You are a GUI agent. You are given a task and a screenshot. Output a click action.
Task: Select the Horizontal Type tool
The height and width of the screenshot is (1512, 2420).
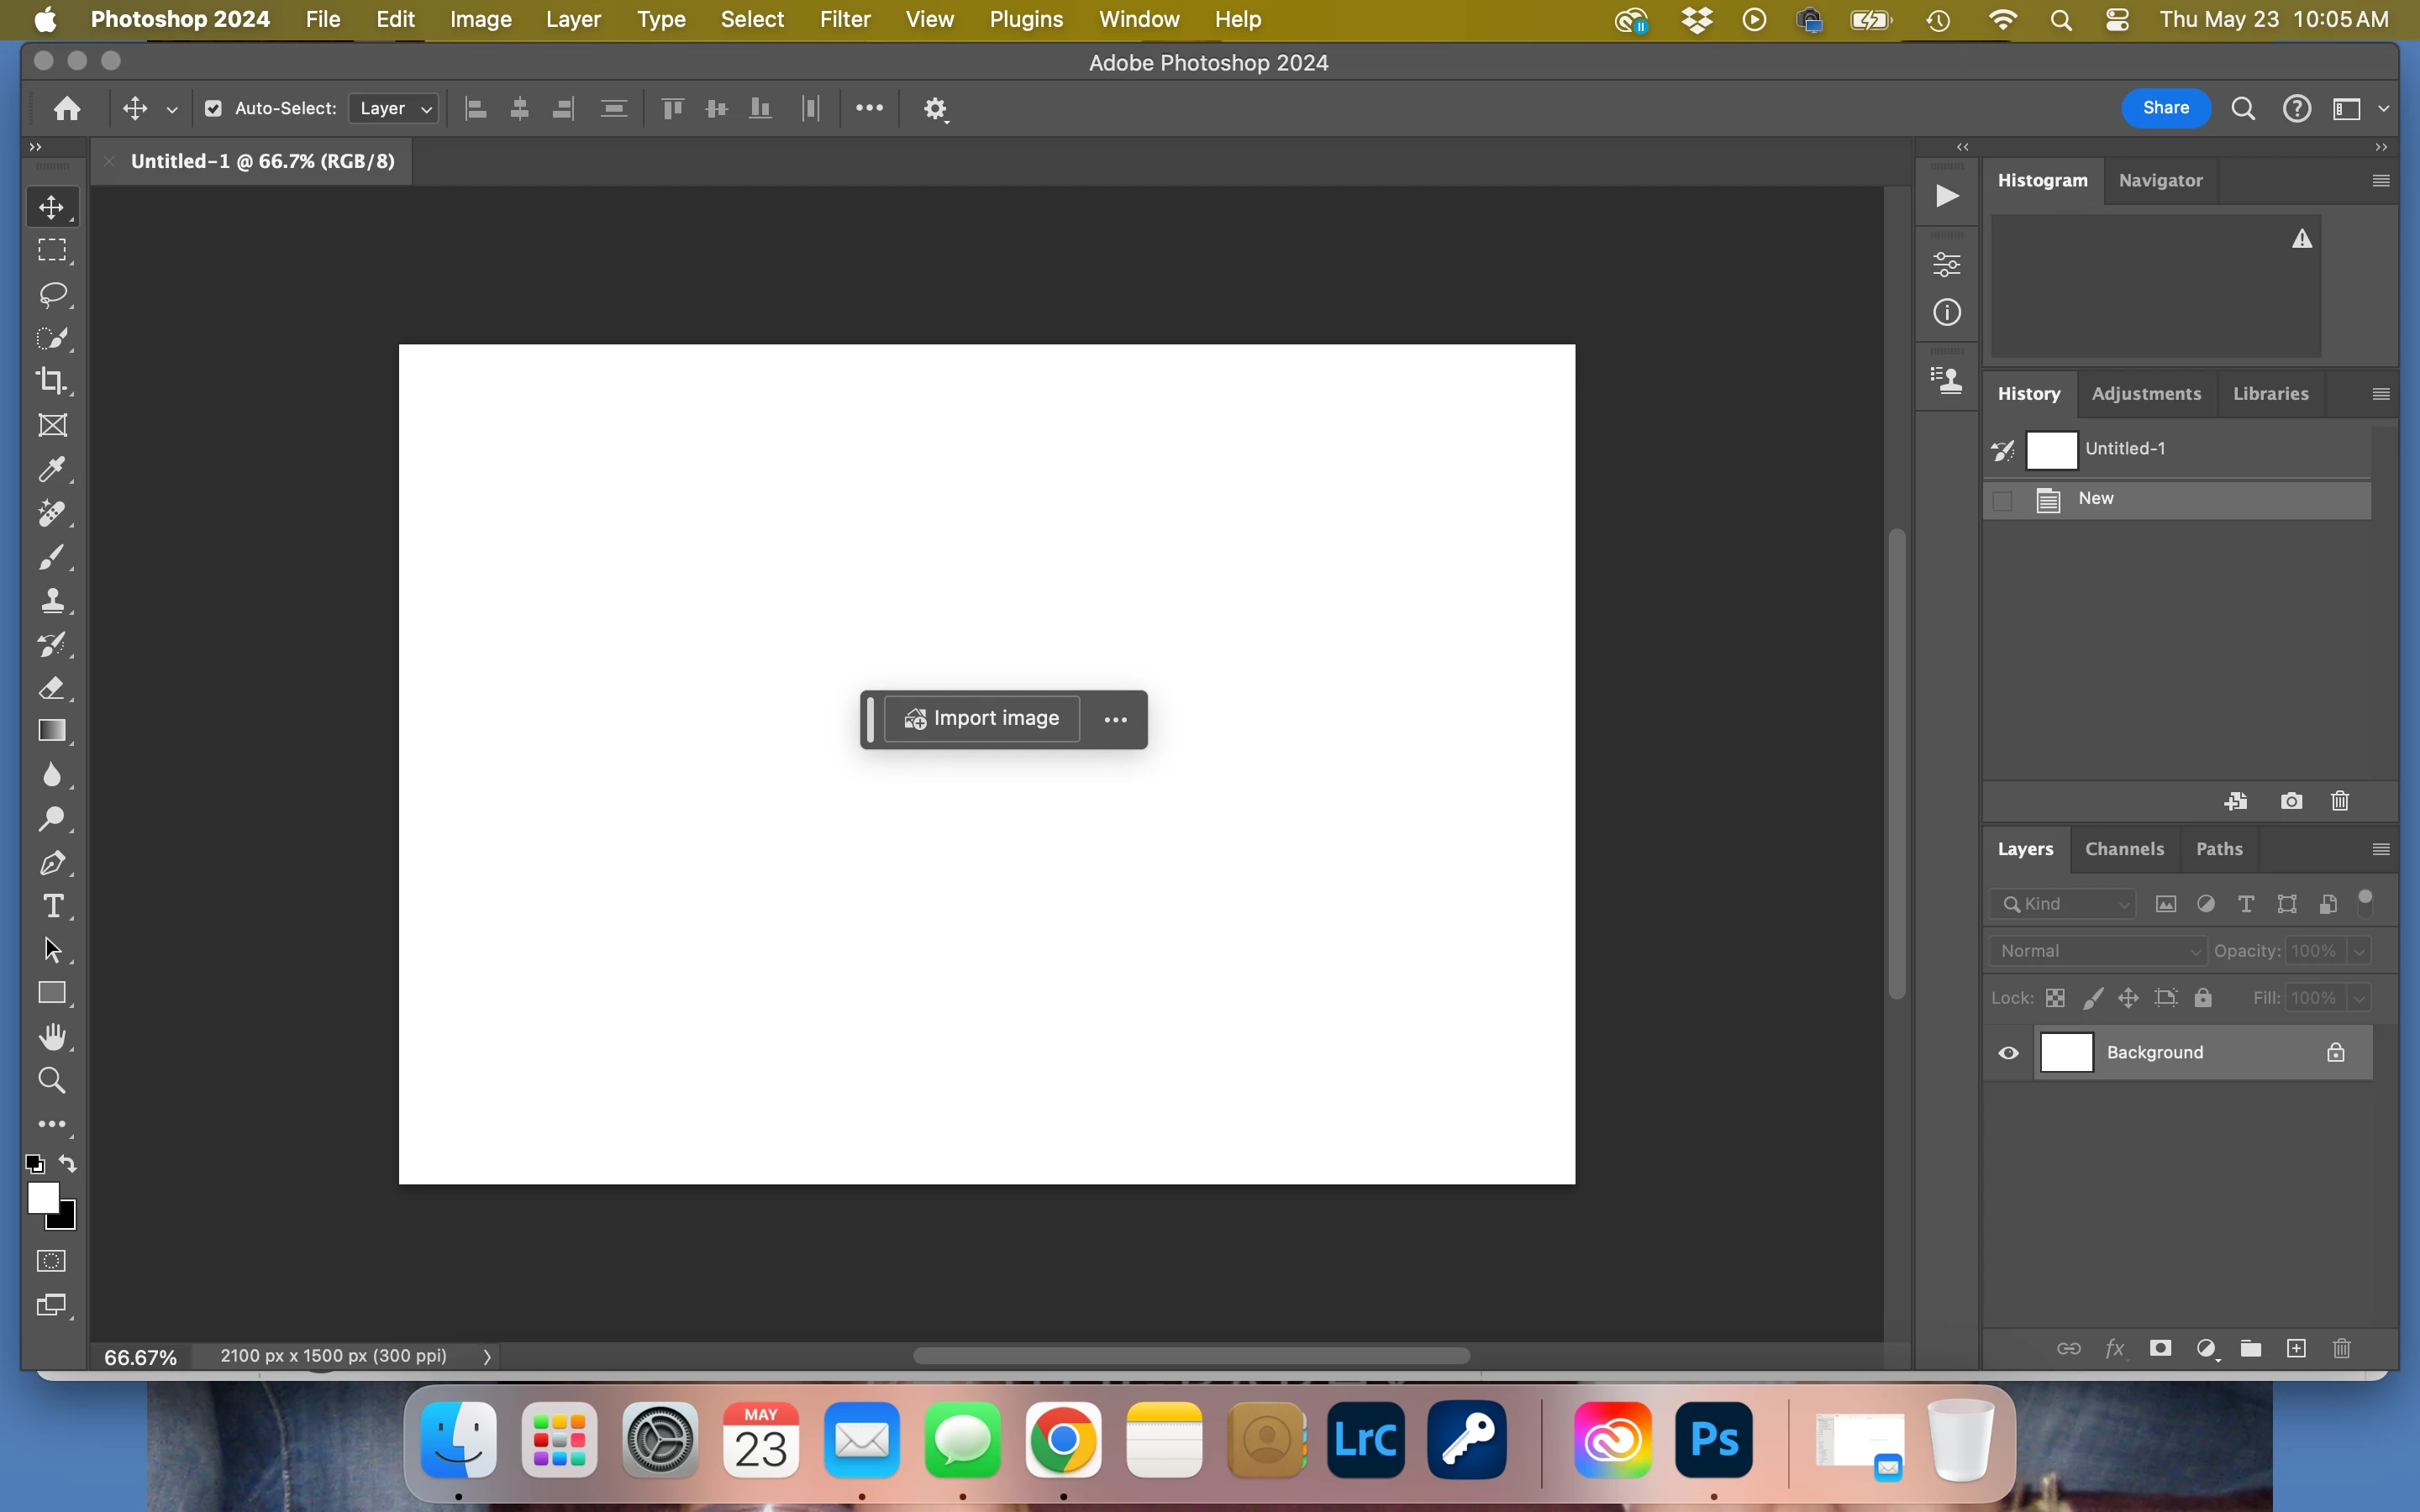[52, 906]
